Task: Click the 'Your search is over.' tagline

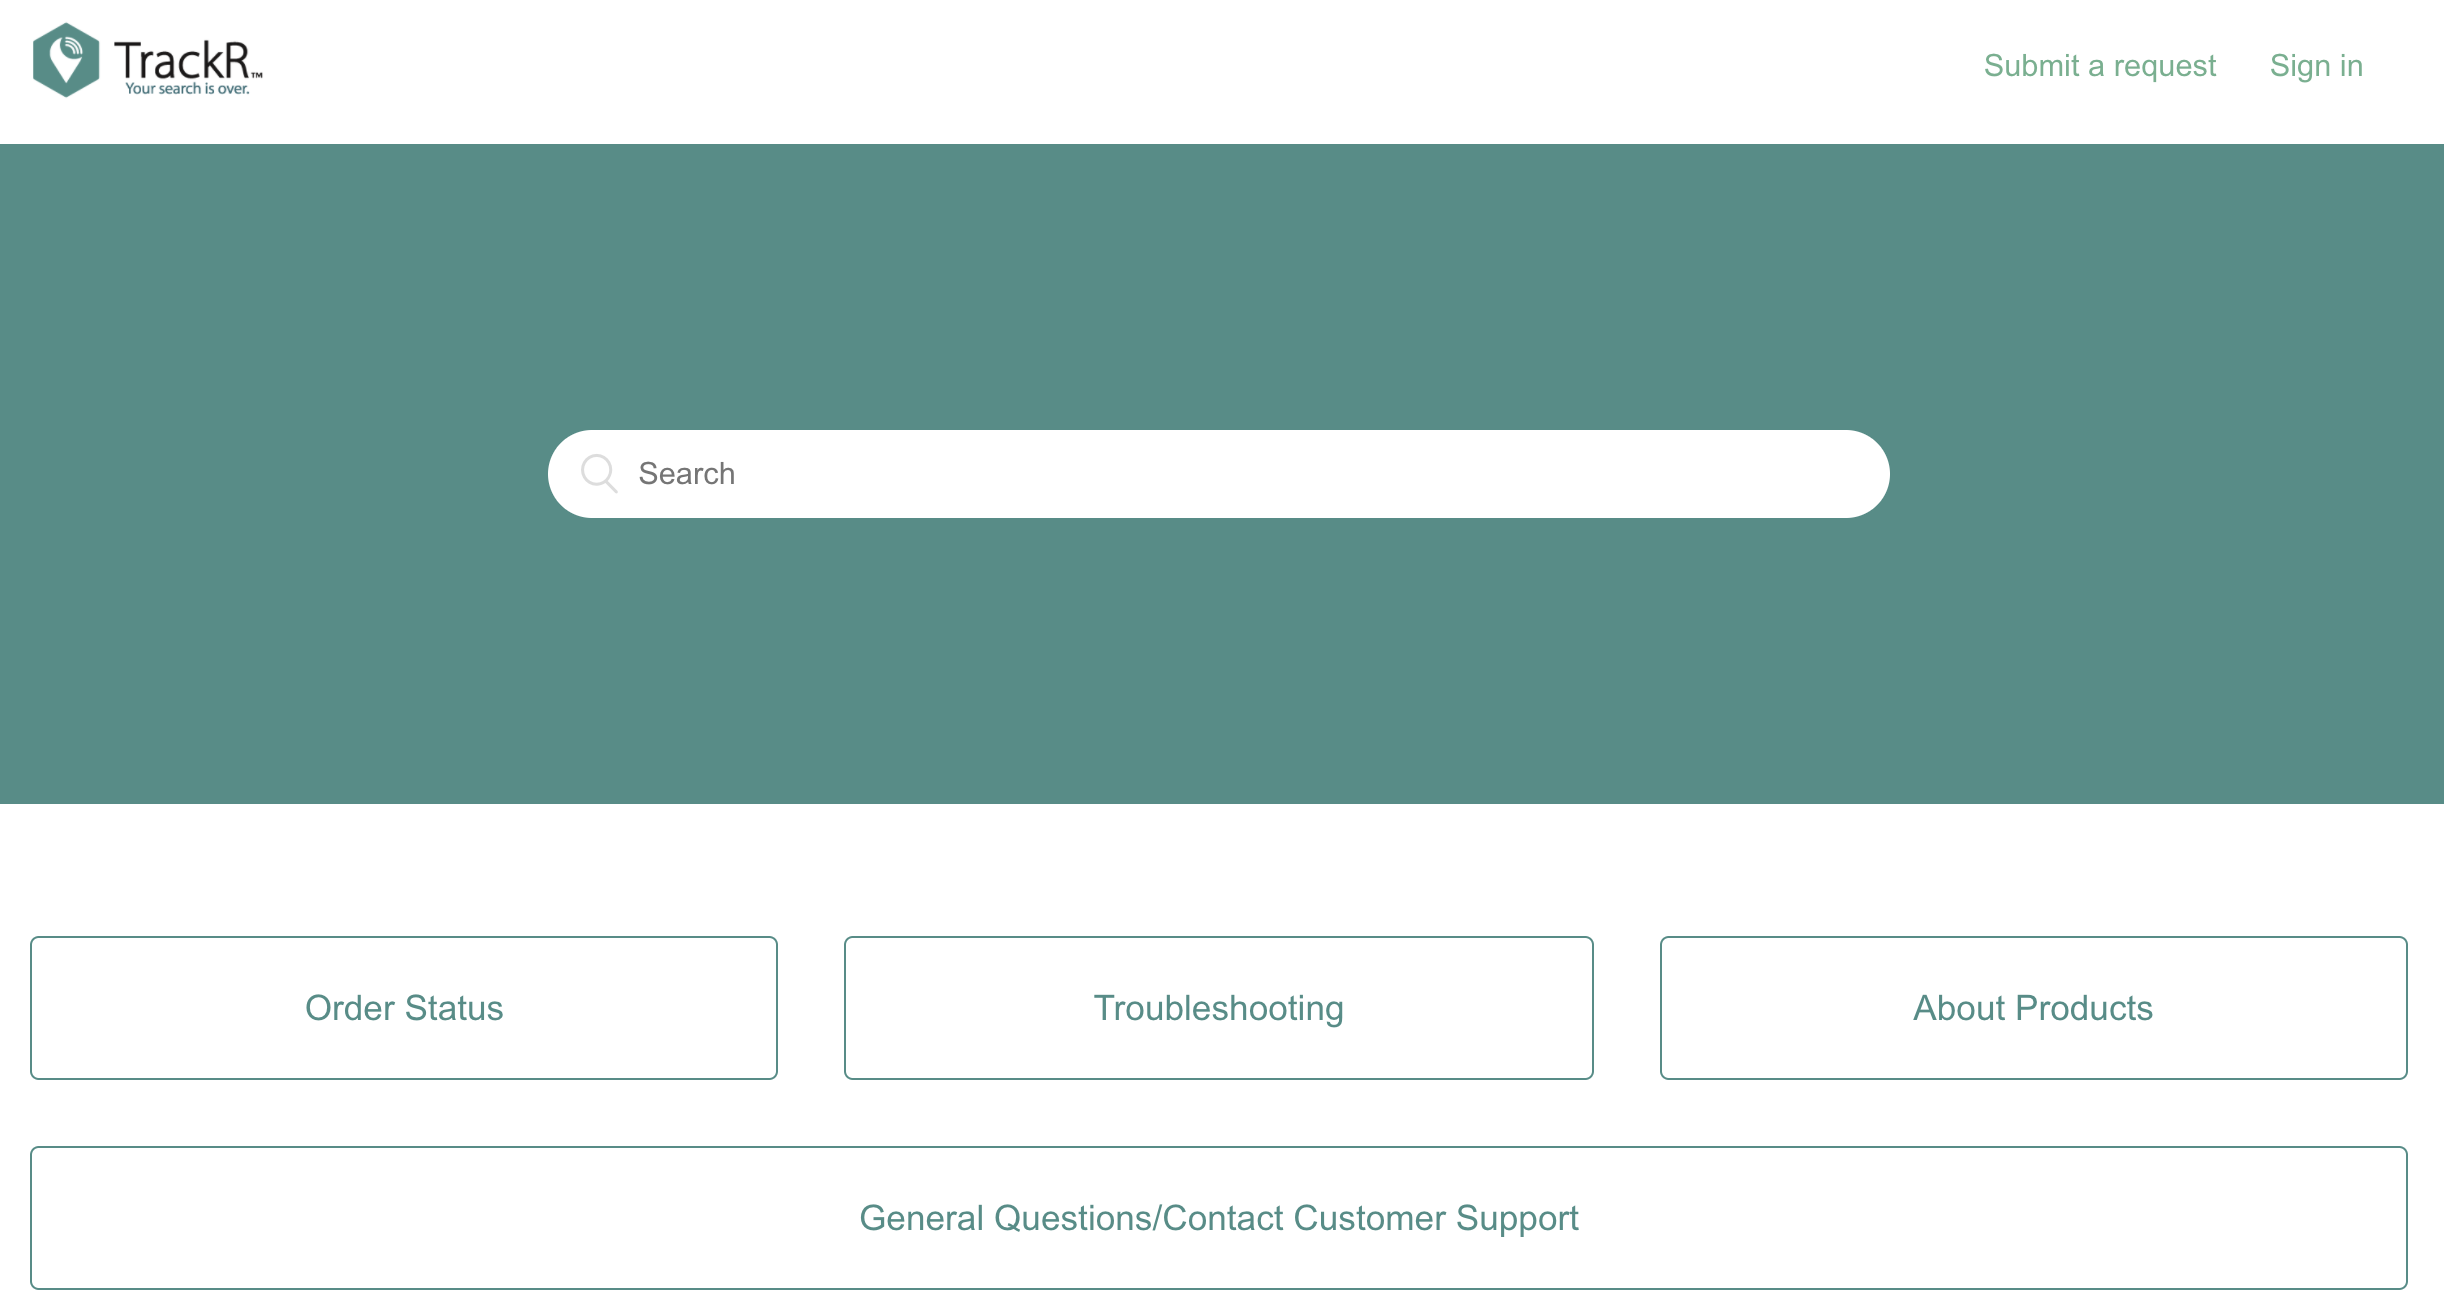Action: tap(189, 88)
